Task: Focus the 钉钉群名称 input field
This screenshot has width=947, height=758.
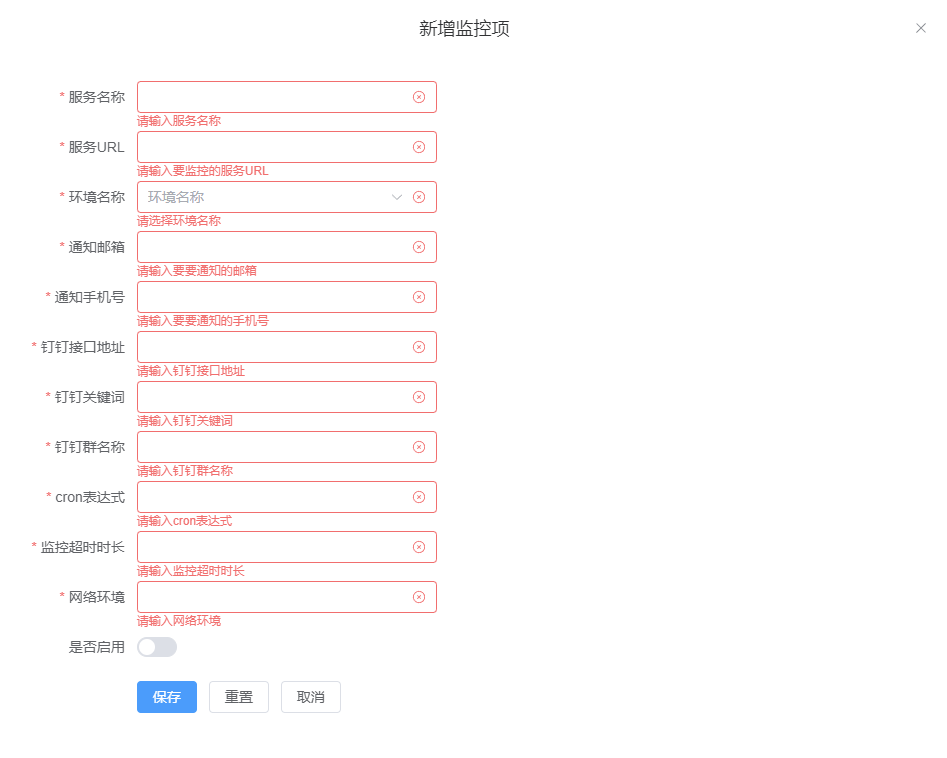Action: pyautogui.click(x=272, y=447)
